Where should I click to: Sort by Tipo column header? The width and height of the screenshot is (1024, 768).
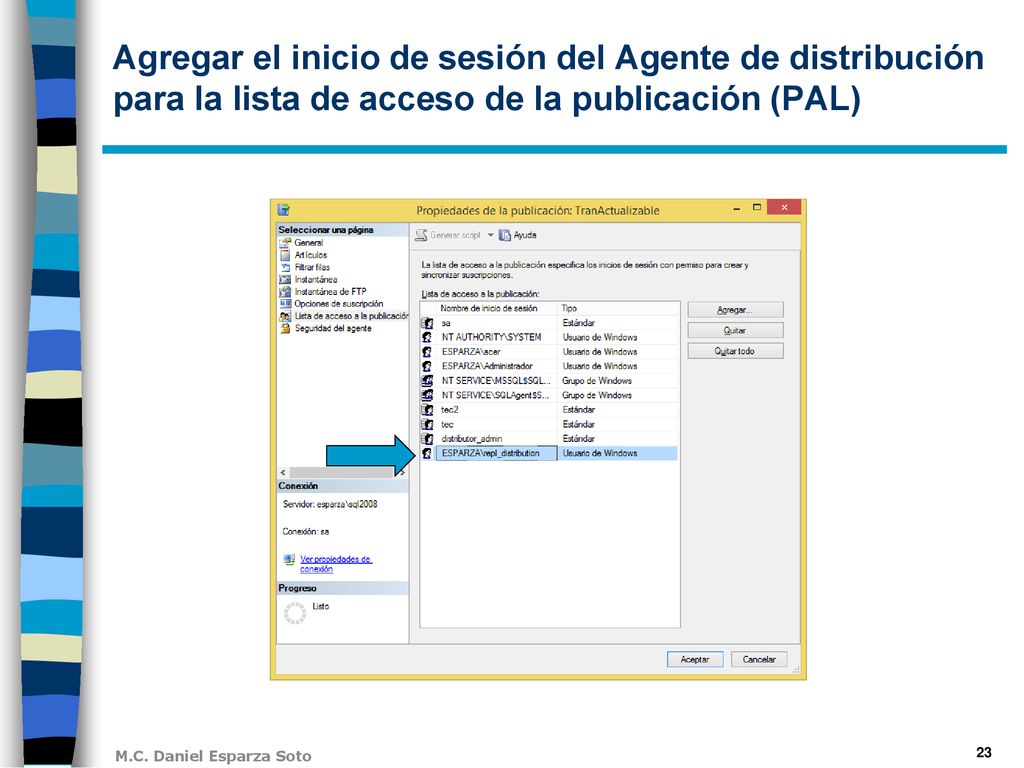(618, 308)
